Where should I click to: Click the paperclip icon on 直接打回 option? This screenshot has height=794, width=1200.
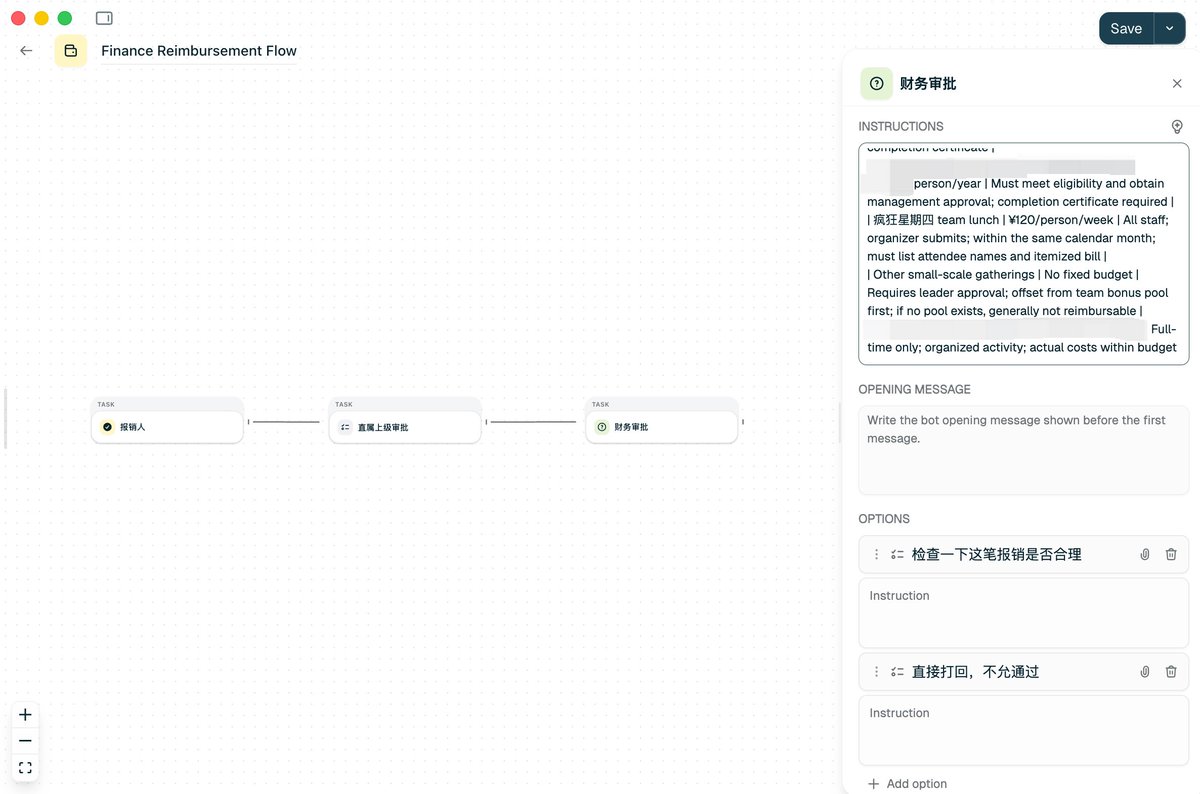tap(1145, 672)
